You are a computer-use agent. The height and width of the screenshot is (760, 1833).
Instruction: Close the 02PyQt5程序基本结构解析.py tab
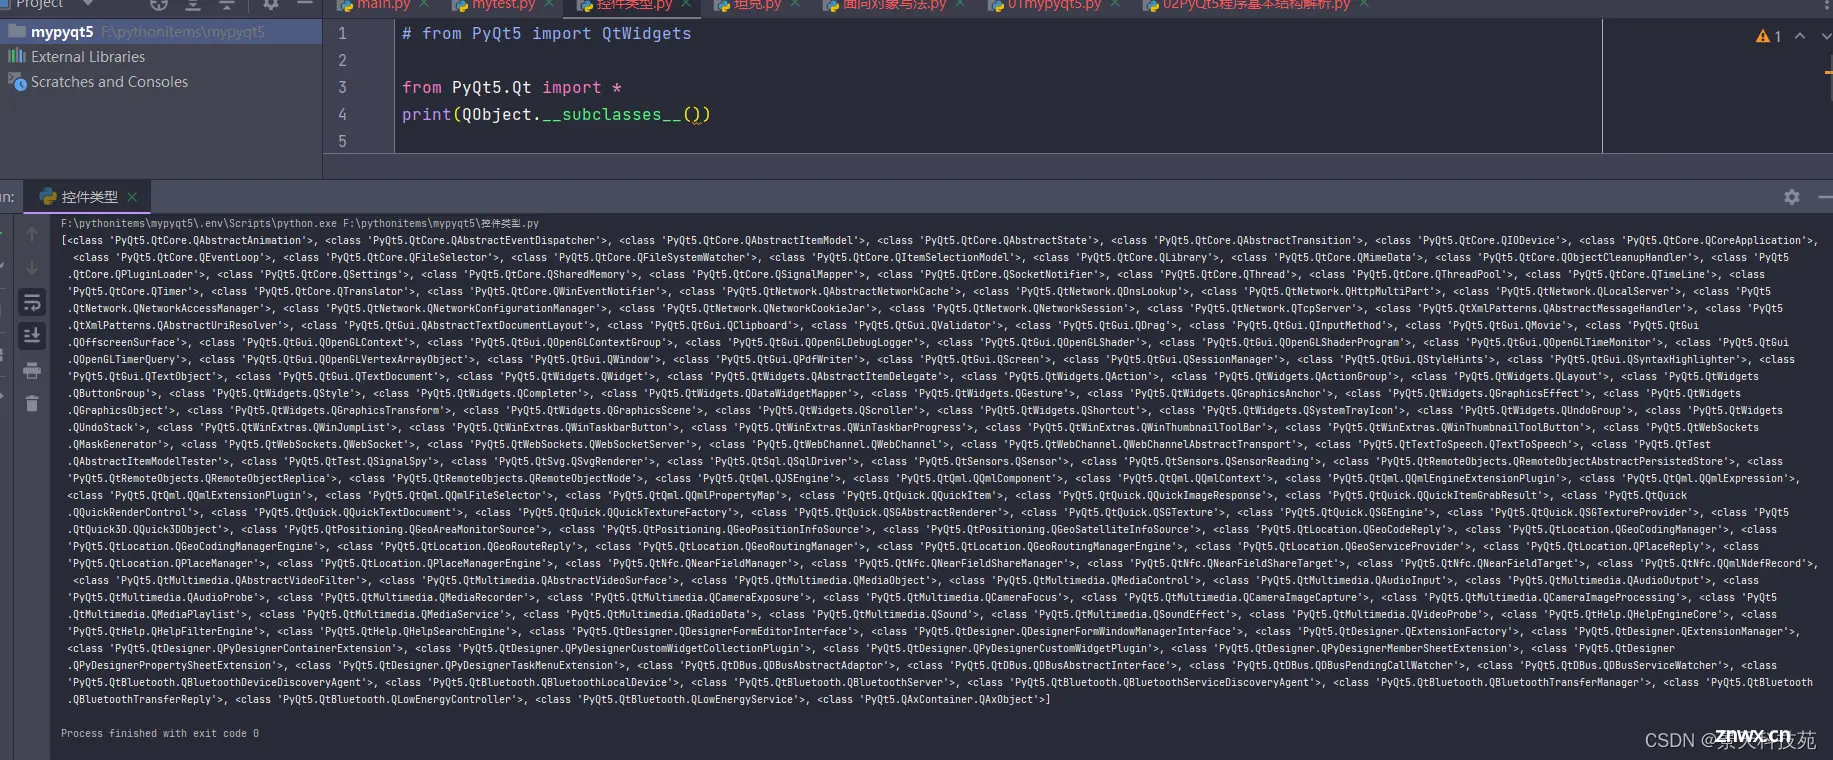(x=1364, y=4)
